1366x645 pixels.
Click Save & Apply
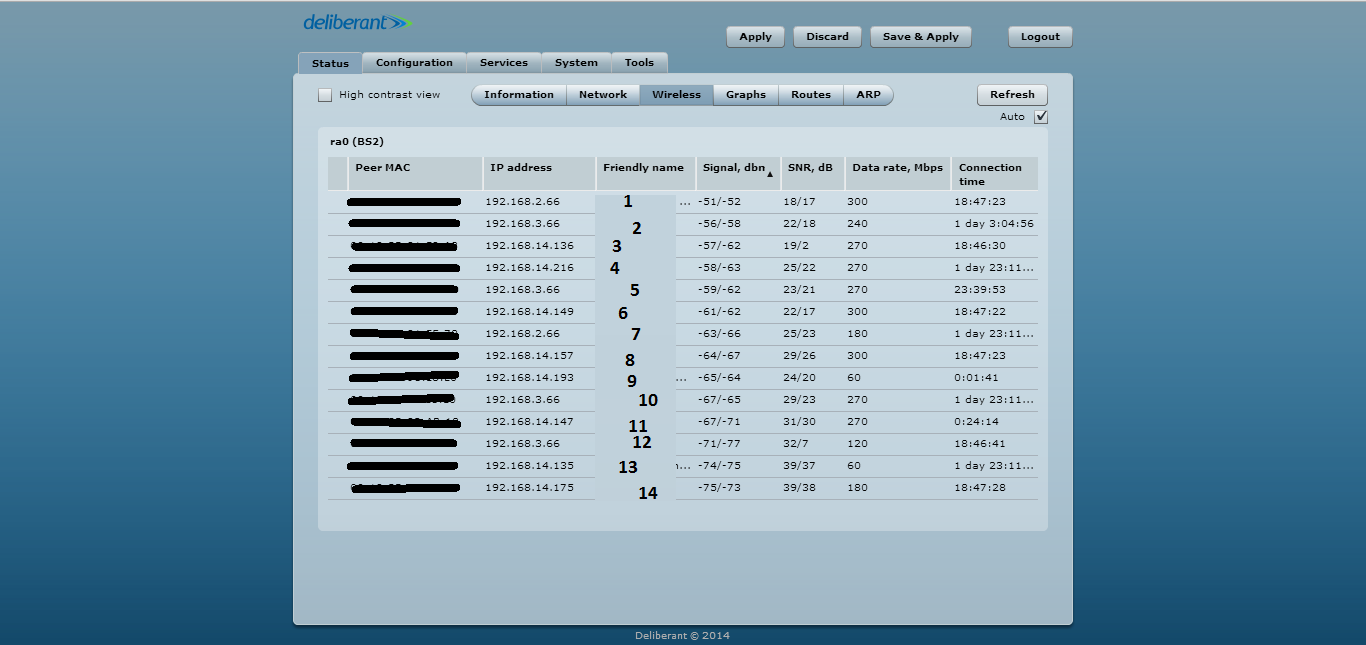(920, 37)
